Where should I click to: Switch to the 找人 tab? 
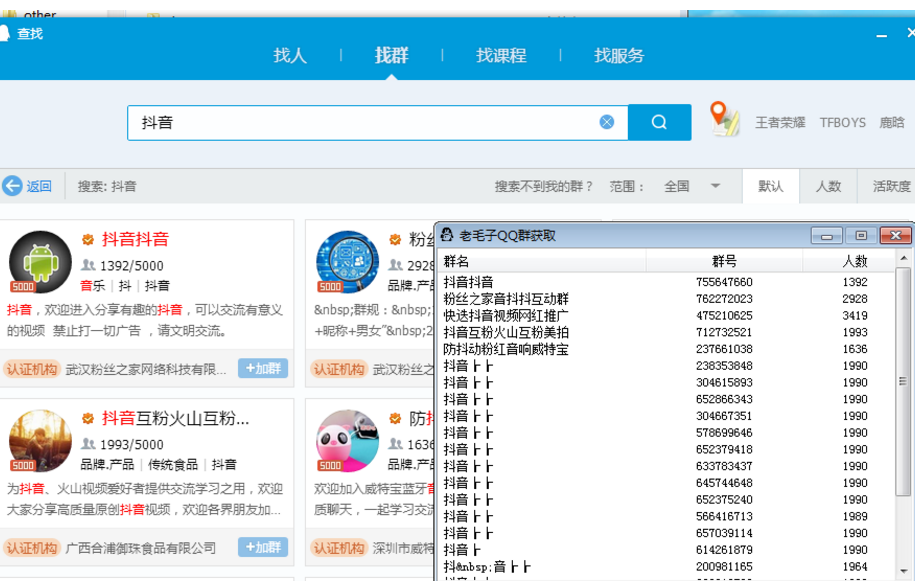(x=290, y=55)
